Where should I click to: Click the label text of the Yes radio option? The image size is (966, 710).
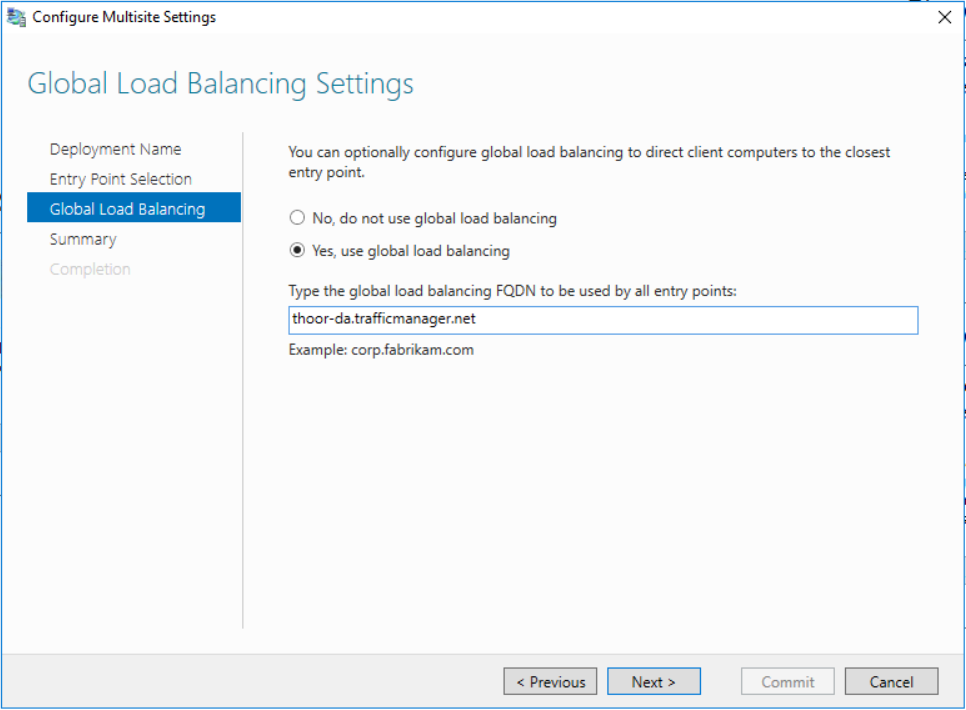(x=411, y=251)
